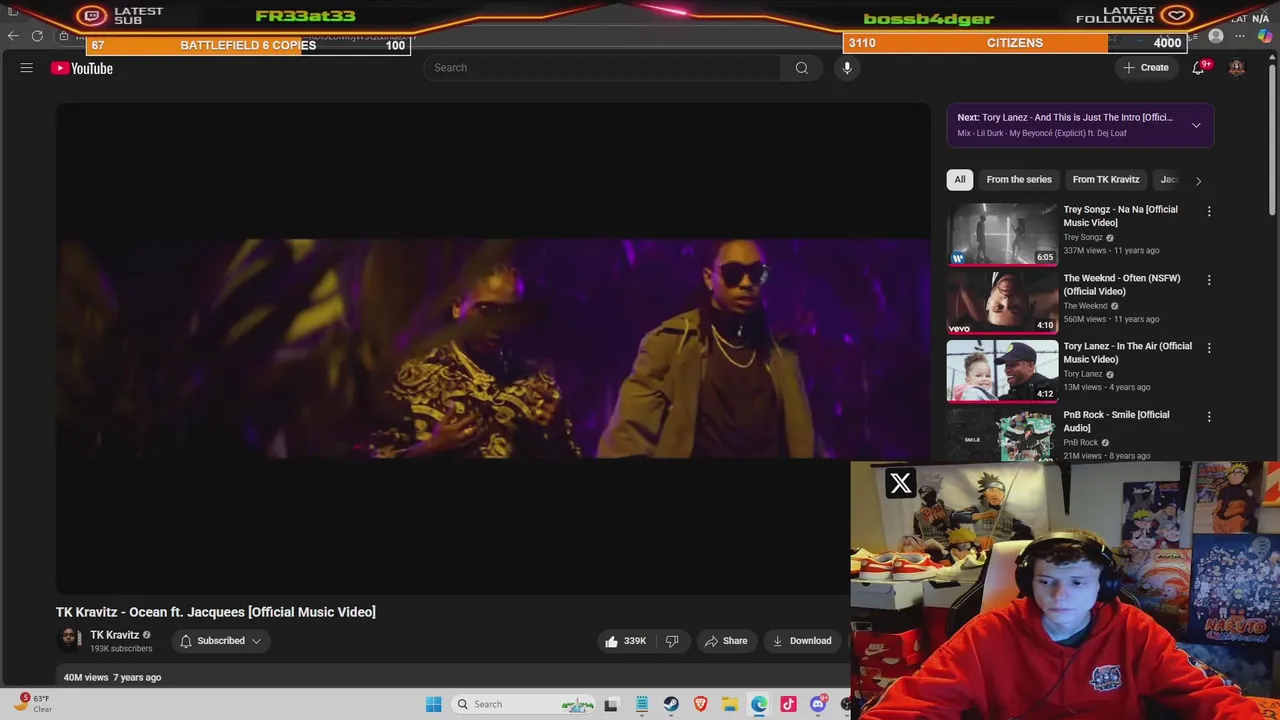1280x720 pixels.
Task: Open File Explorer from taskbar
Action: click(730, 704)
